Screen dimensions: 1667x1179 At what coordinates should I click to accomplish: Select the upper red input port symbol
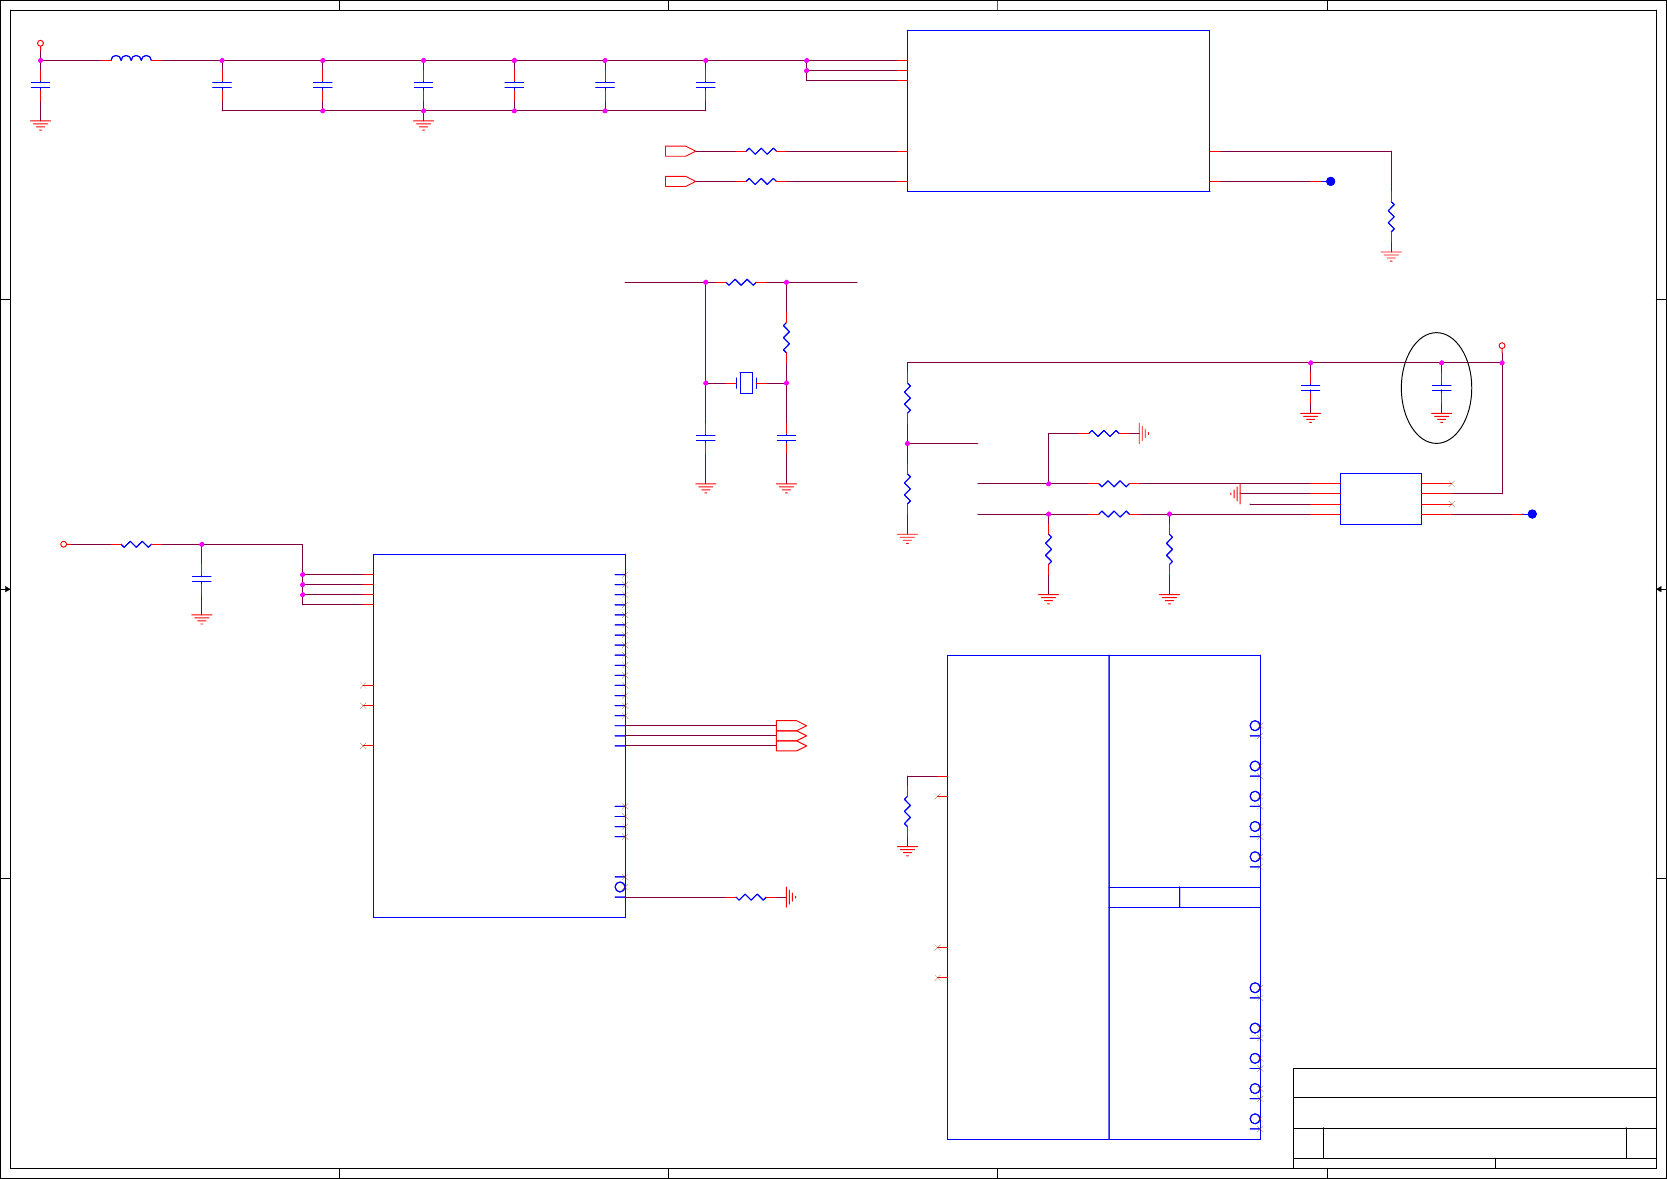(x=680, y=151)
